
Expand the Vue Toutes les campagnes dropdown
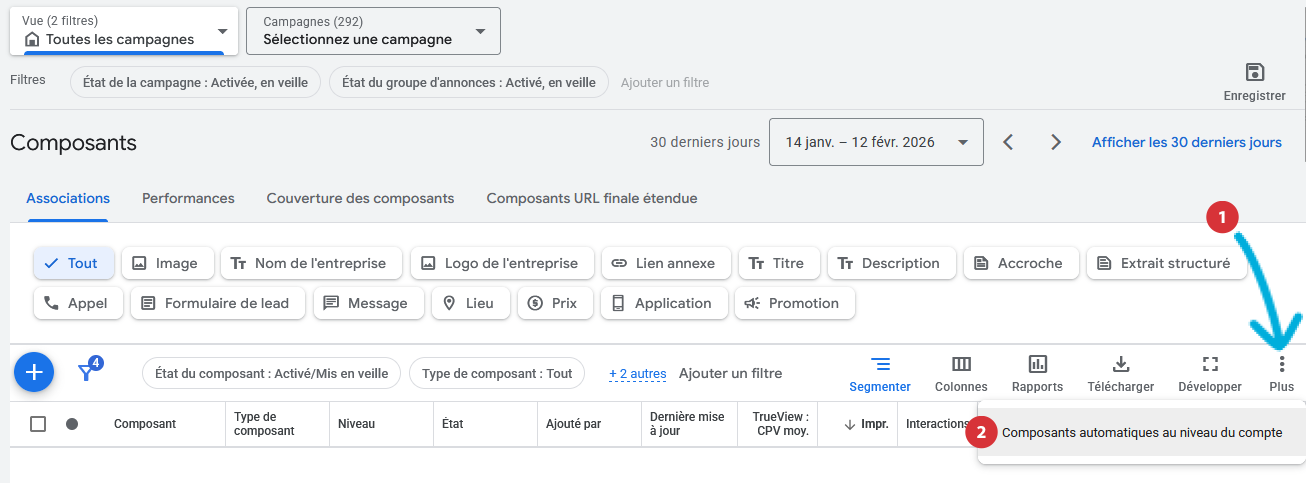124,31
